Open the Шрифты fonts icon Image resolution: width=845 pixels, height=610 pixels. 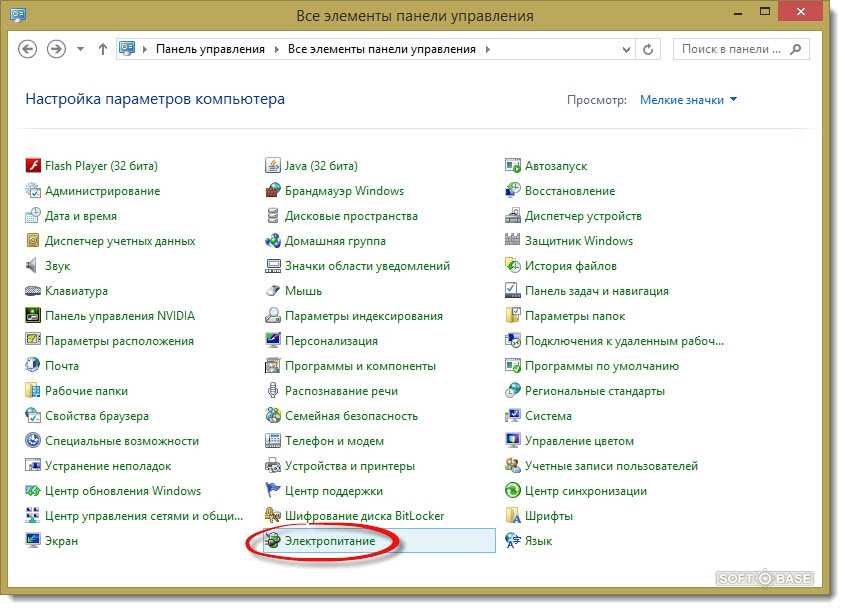pos(512,515)
